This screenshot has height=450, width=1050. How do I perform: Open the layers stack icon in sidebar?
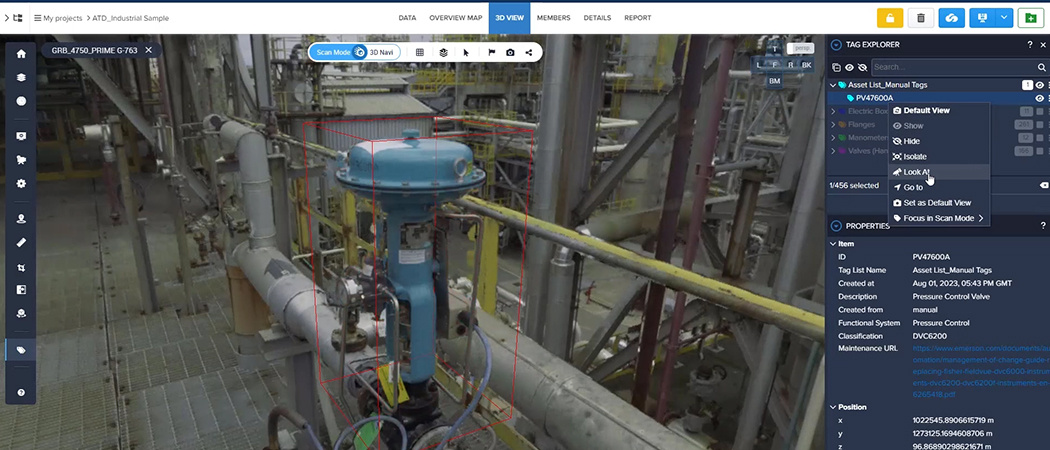pyautogui.click(x=21, y=78)
